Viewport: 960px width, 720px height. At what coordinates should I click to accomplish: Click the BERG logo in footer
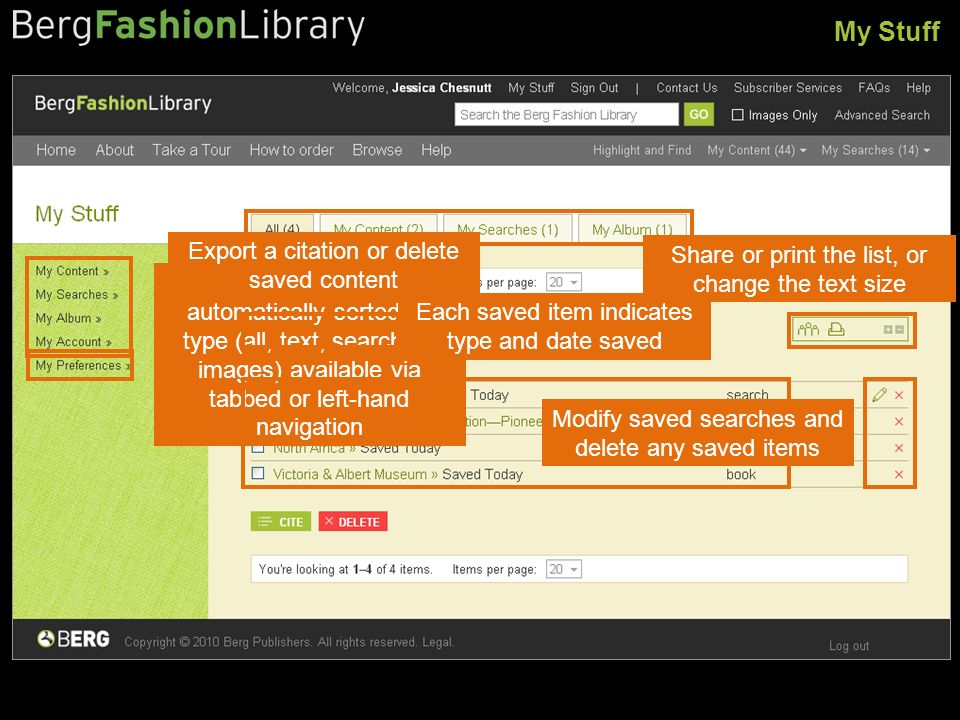(73, 639)
